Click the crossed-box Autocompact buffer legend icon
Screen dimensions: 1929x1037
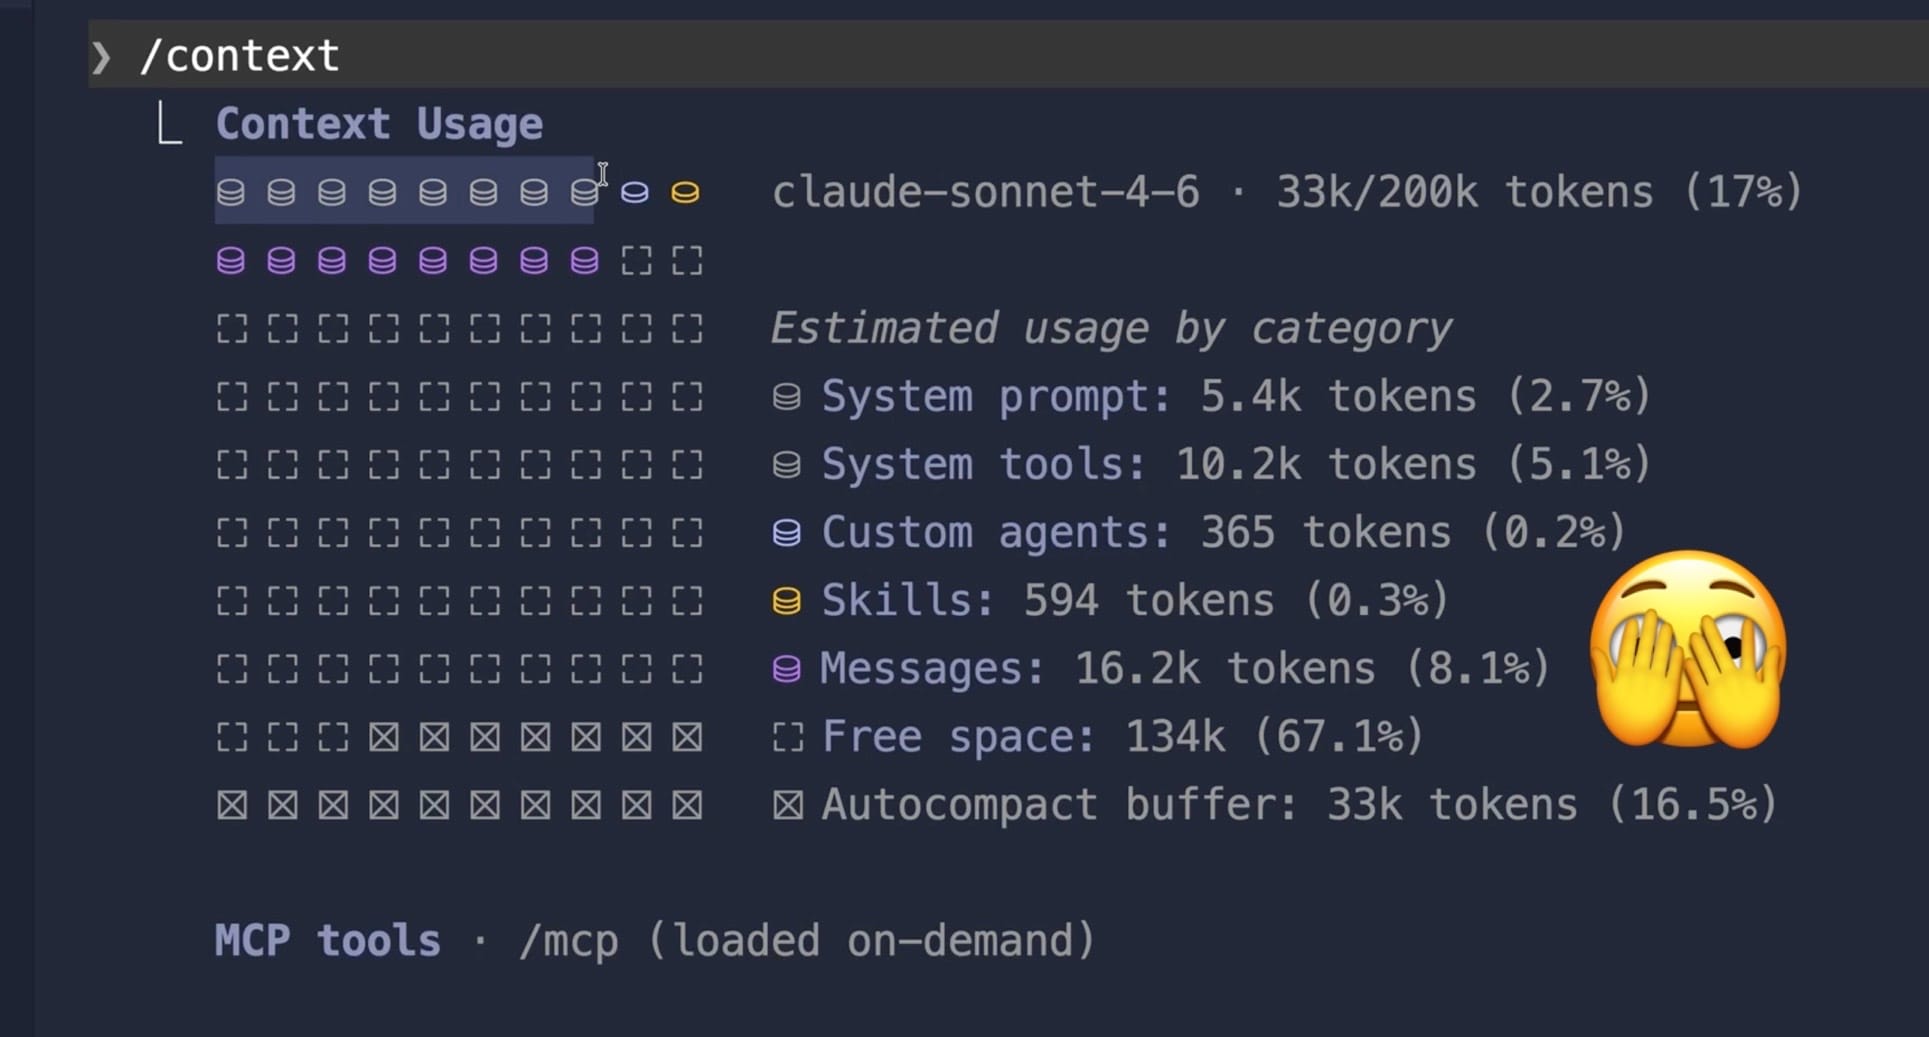point(788,805)
